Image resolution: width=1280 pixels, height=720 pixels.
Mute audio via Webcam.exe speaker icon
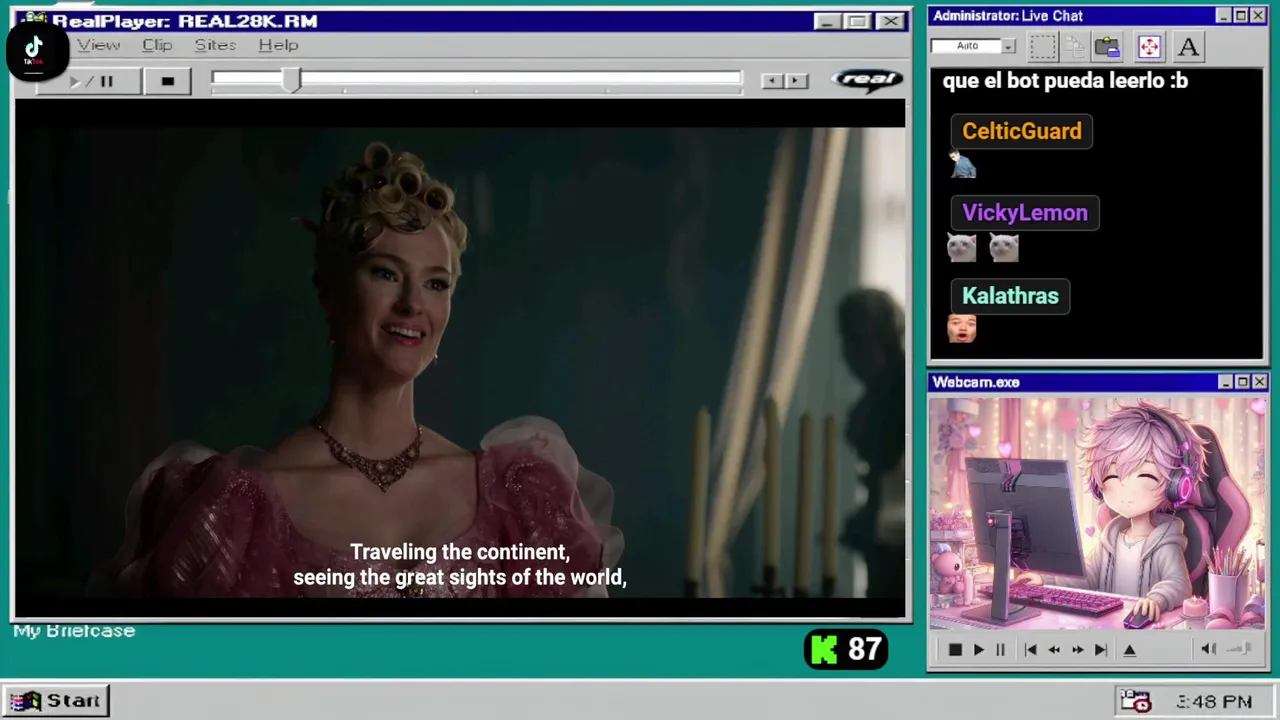pos(1208,649)
